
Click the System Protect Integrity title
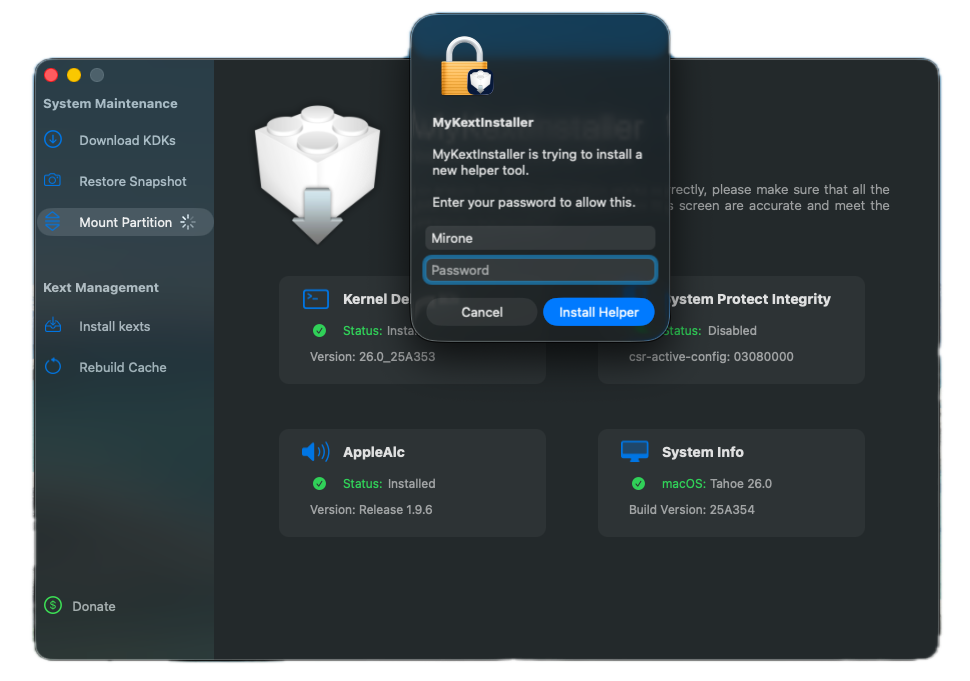(x=749, y=299)
